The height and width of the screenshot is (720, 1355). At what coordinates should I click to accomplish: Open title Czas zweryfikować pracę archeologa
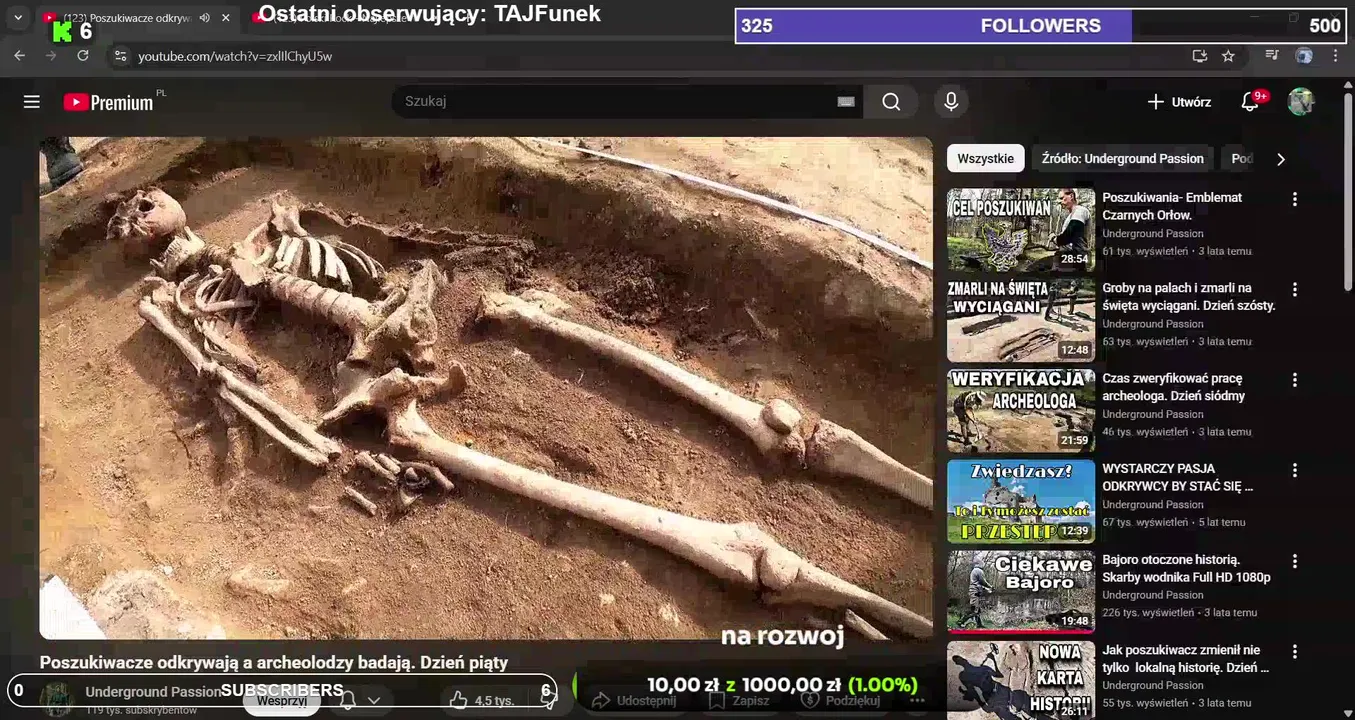(1174, 387)
